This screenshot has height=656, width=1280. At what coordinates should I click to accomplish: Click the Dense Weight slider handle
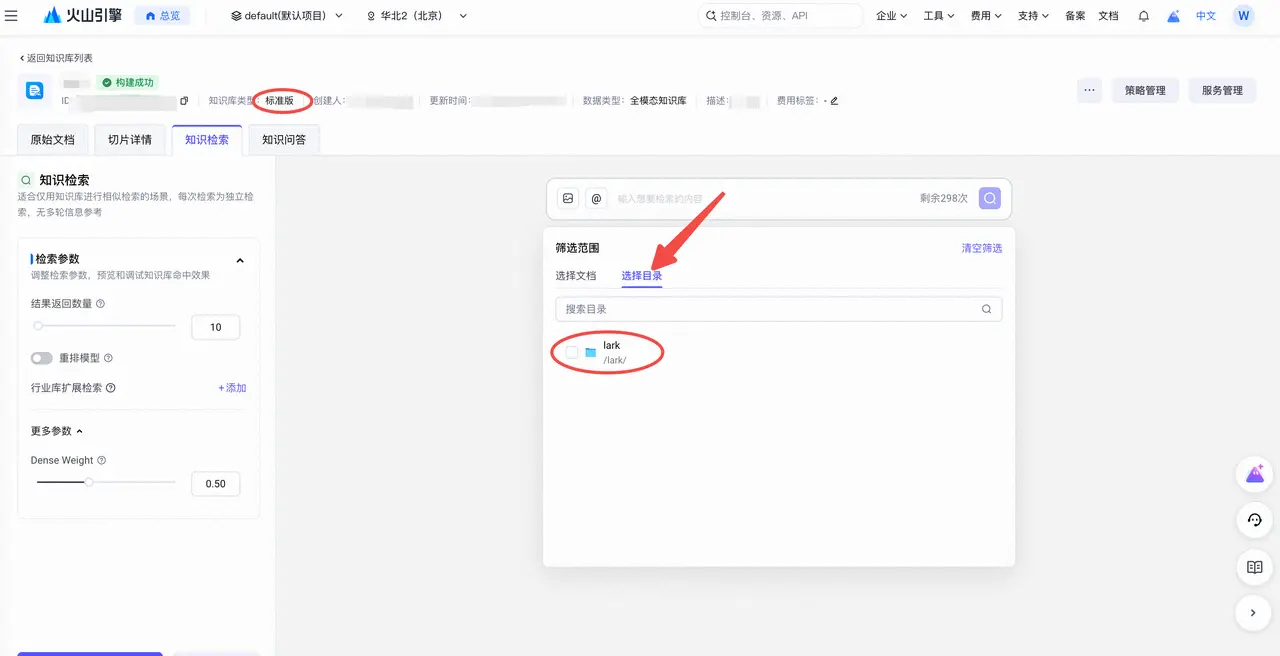click(89, 482)
